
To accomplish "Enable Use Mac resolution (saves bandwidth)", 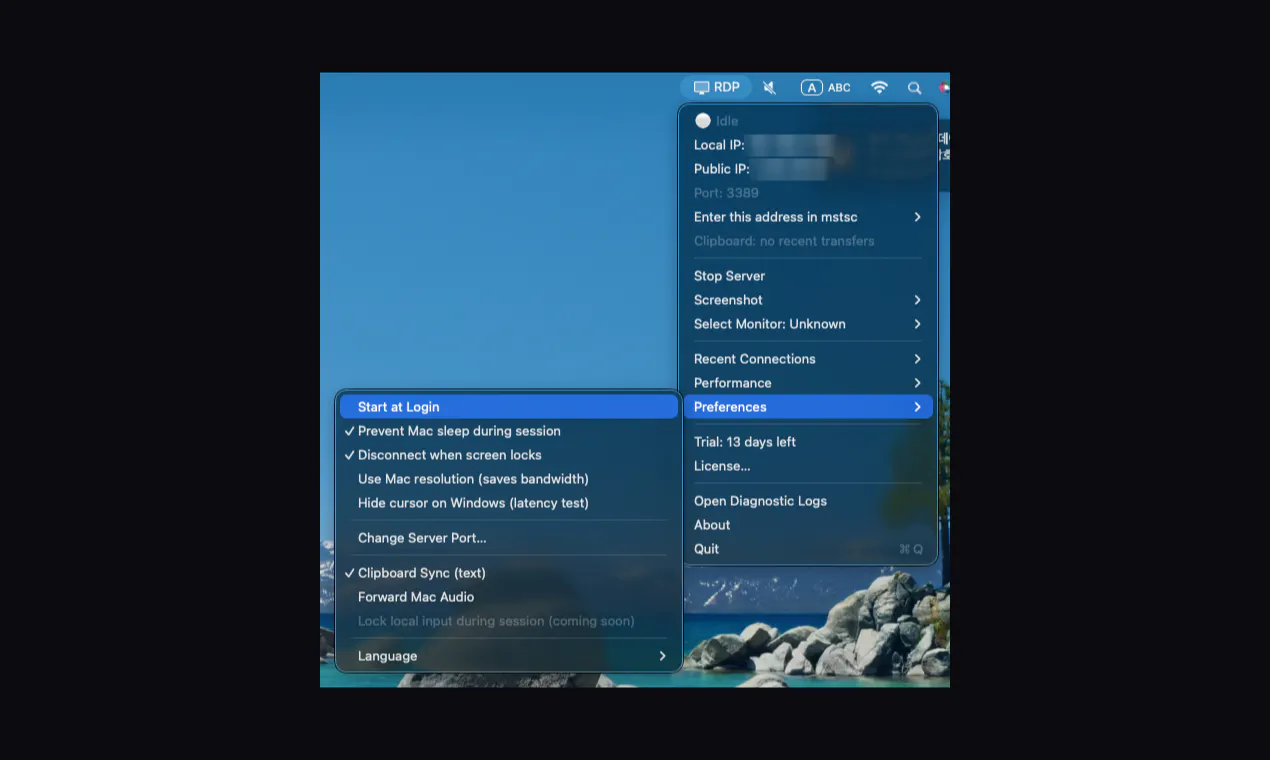I will pos(509,479).
